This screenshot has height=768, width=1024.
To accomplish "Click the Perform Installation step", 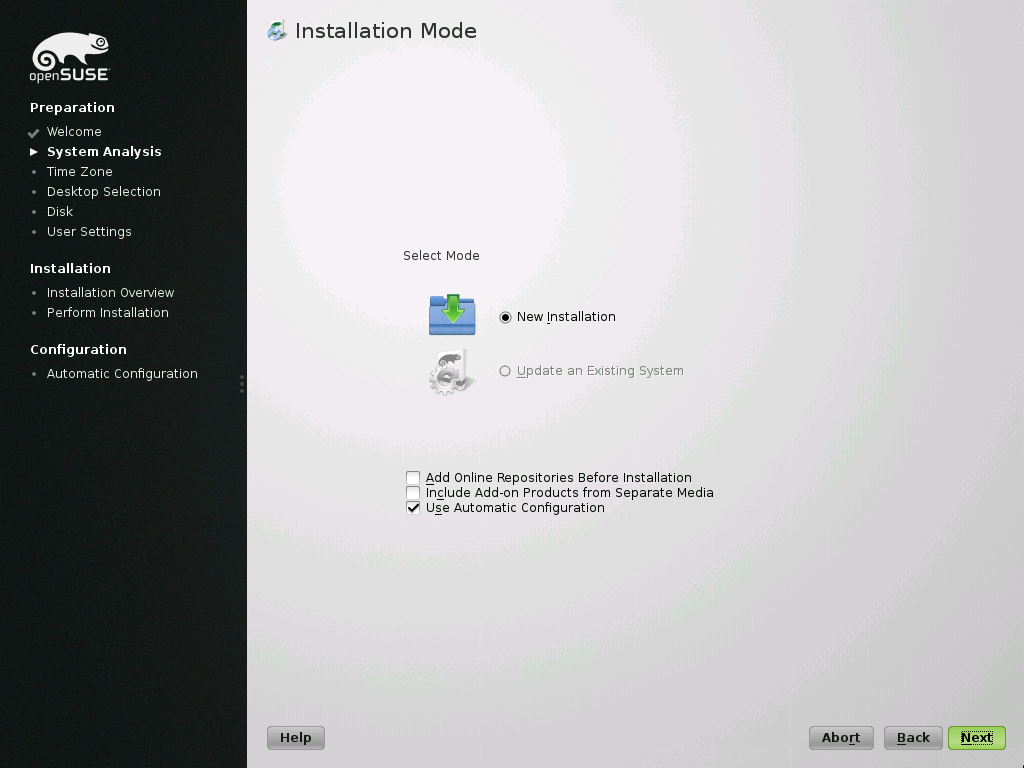I will coord(108,313).
